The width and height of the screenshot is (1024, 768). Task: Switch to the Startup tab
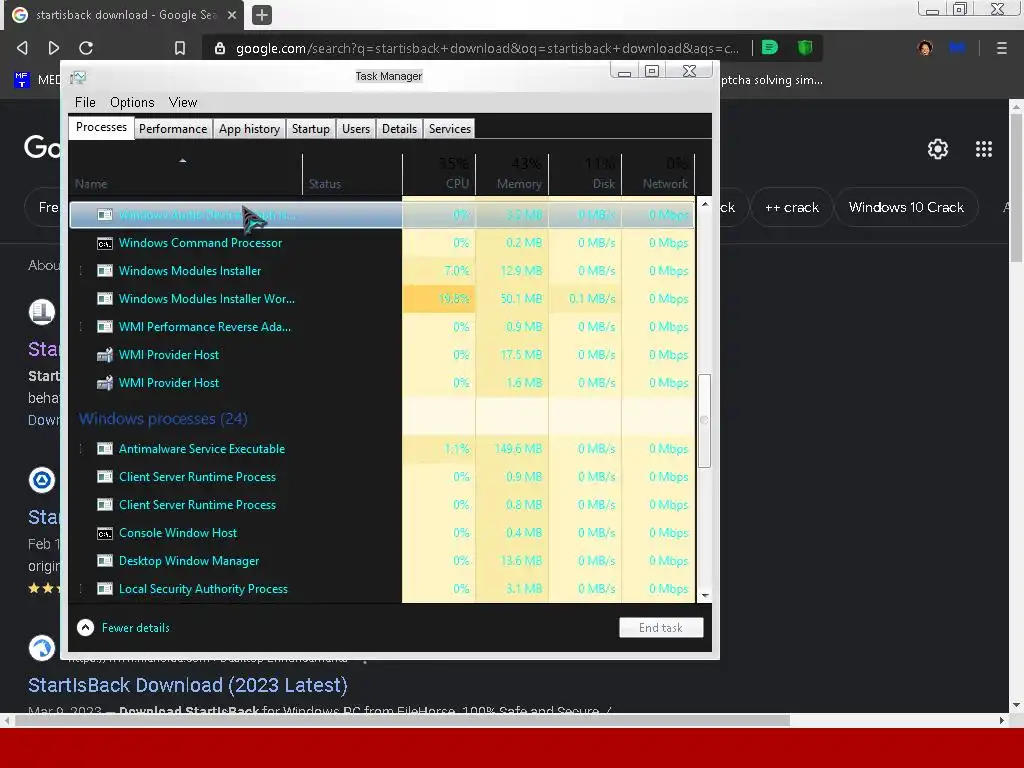(x=311, y=129)
